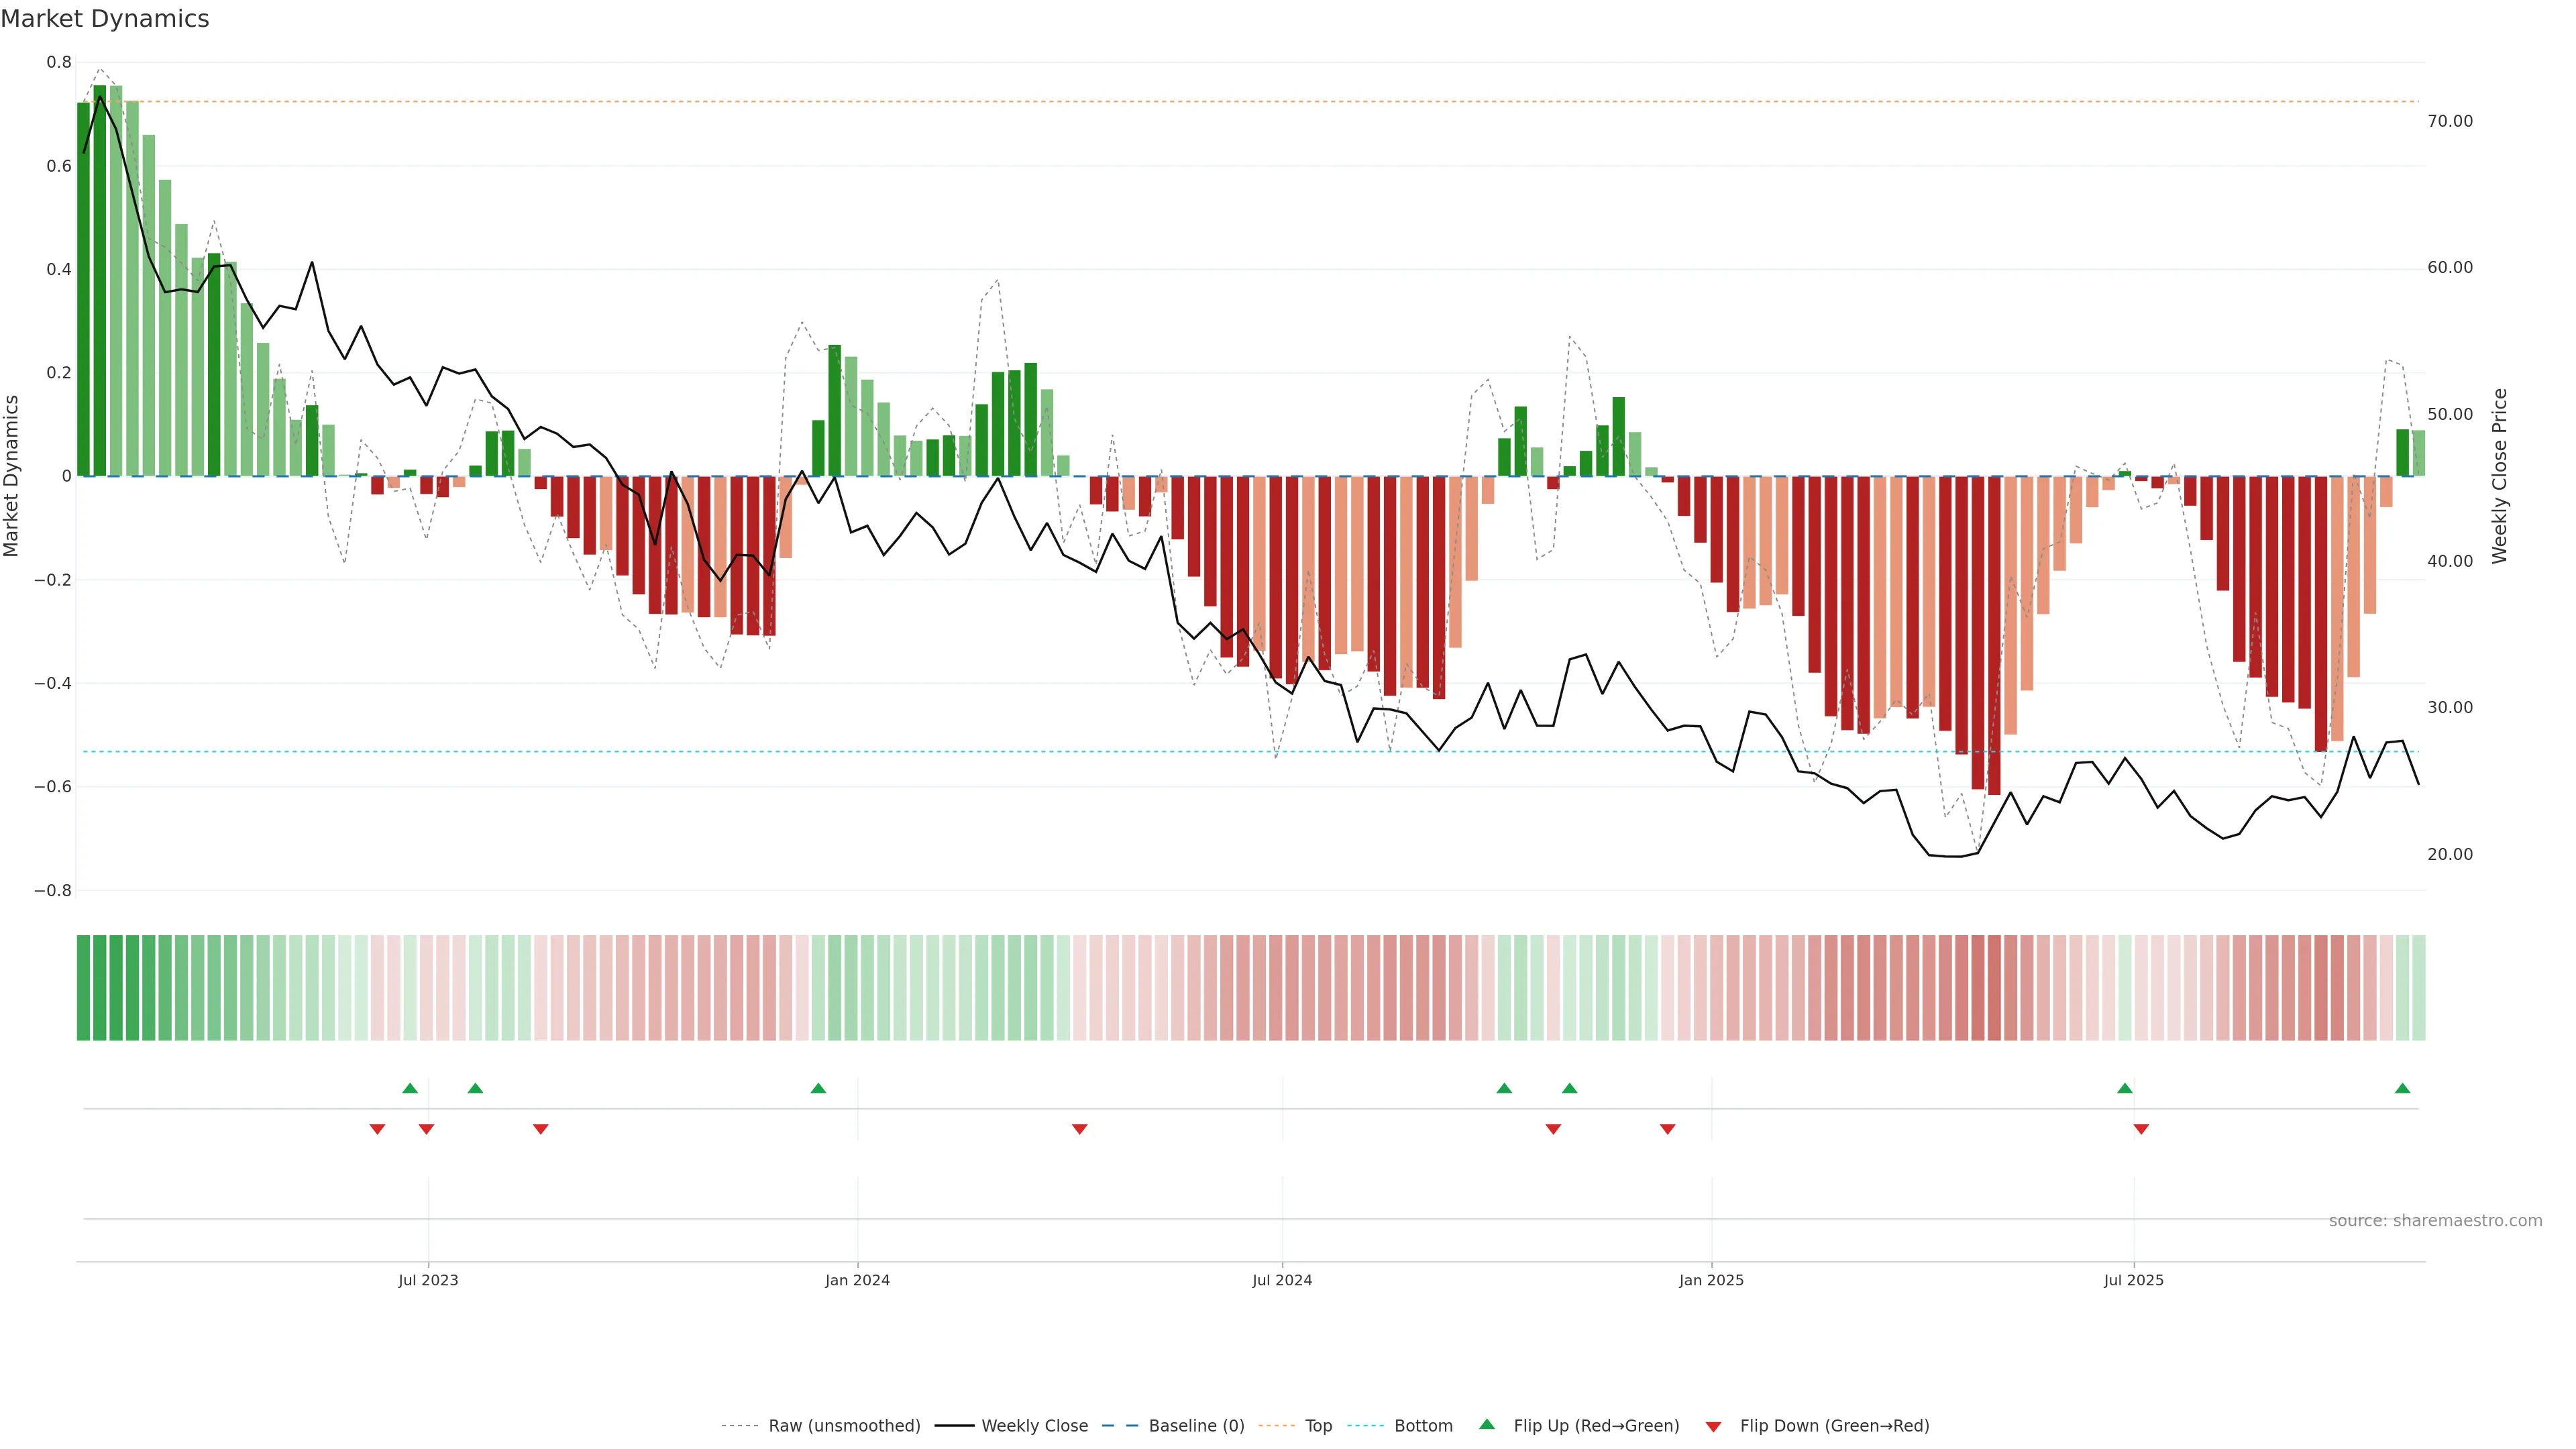The width and height of the screenshot is (2576, 1449).
Task: Click the Jul 2023 axis label
Action: tap(428, 1280)
